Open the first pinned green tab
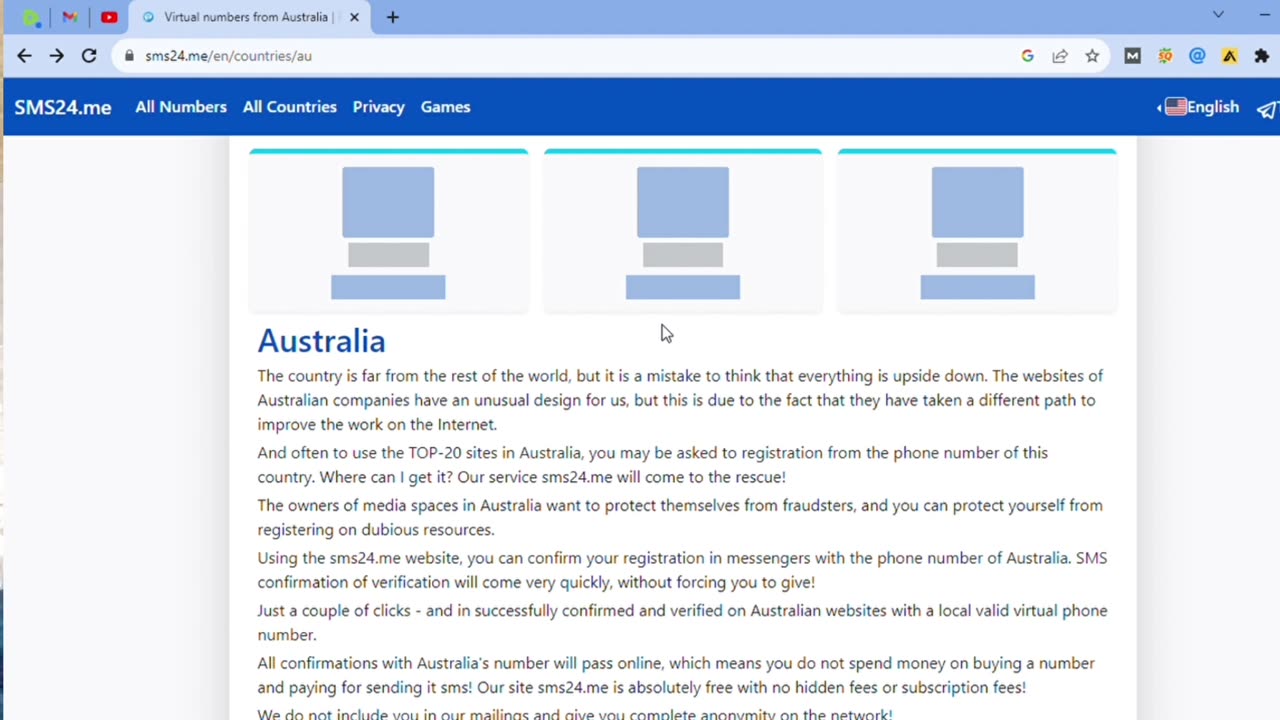This screenshot has height=720, width=1280. coord(30,17)
